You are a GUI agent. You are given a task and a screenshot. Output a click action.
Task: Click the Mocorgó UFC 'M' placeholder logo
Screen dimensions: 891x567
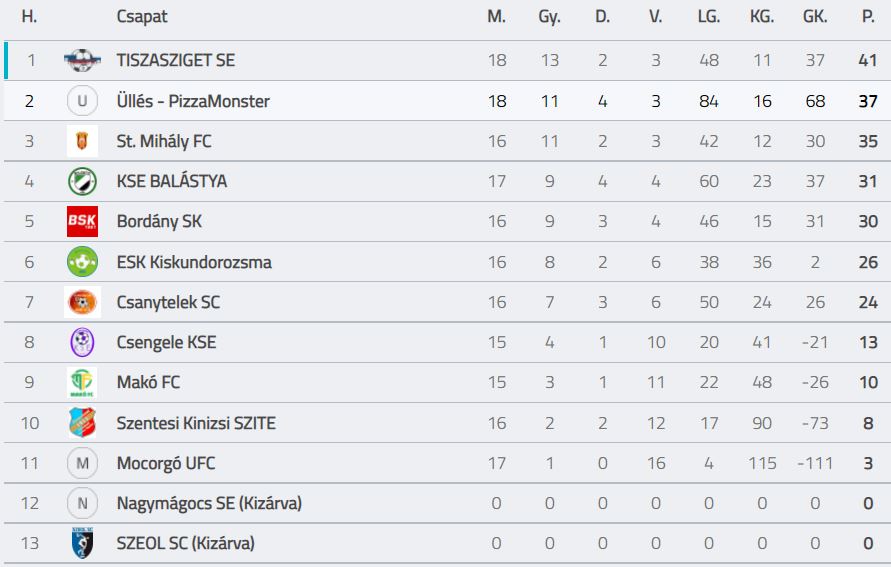(x=82, y=463)
